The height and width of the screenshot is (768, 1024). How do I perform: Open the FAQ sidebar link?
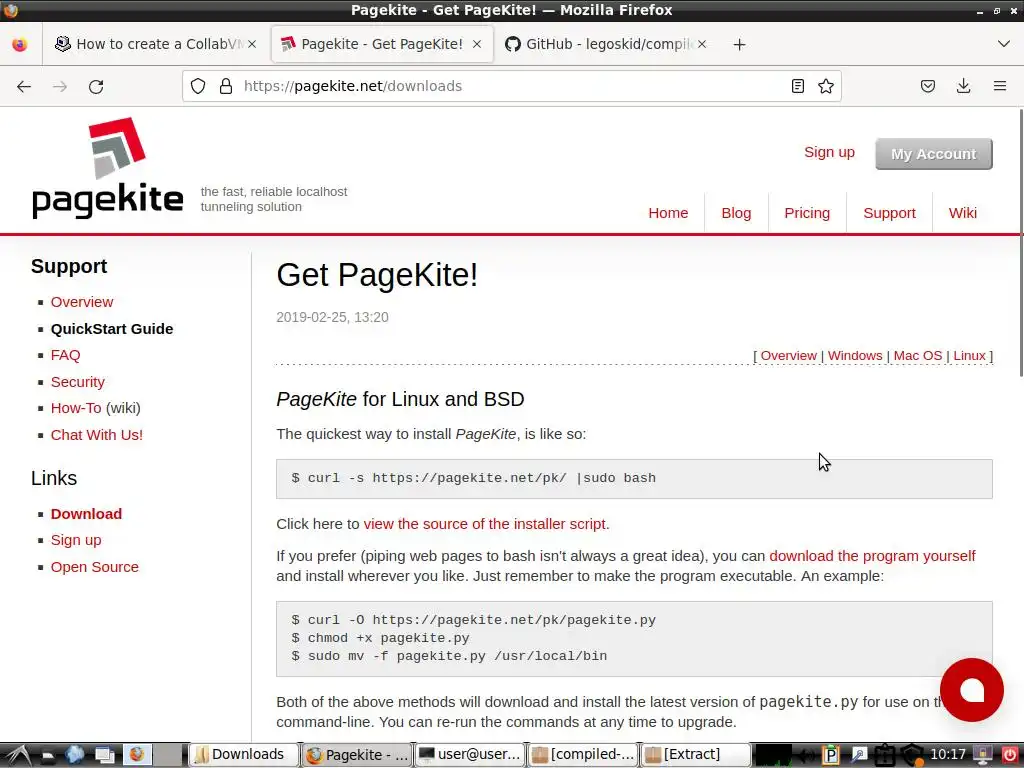click(65, 355)
